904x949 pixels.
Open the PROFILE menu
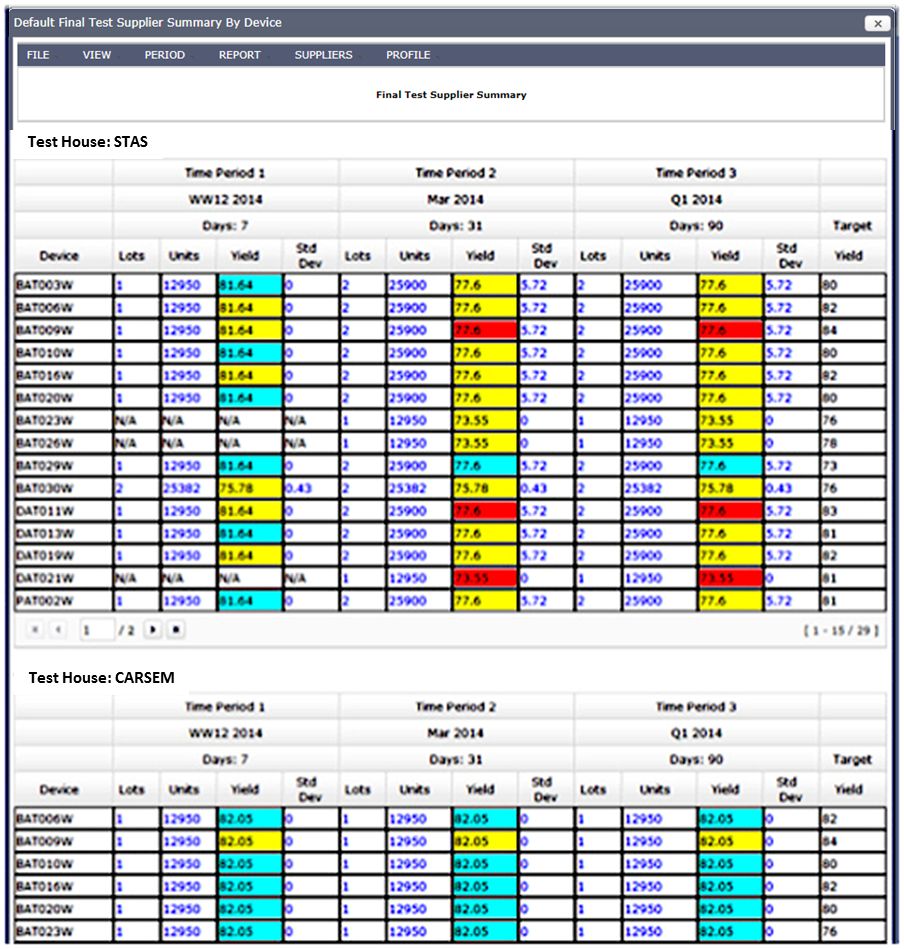click(x=408, y=55)
